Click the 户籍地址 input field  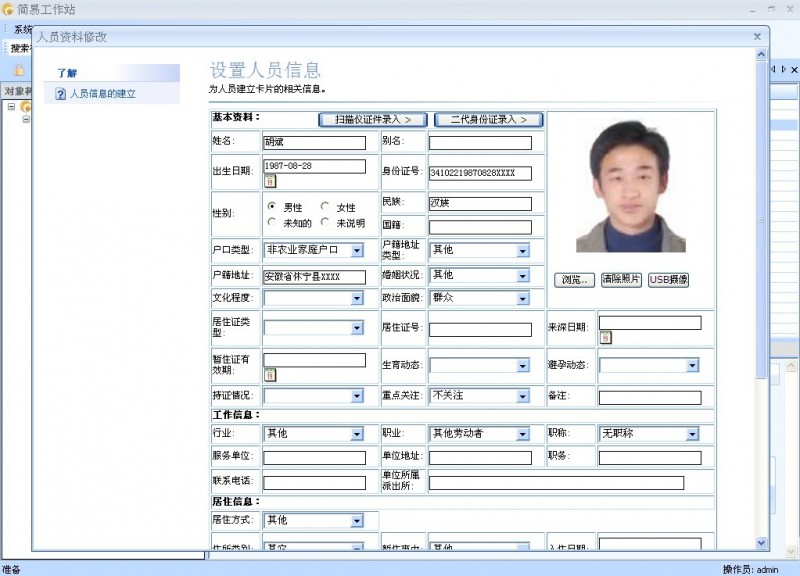[x=314, y=277]
